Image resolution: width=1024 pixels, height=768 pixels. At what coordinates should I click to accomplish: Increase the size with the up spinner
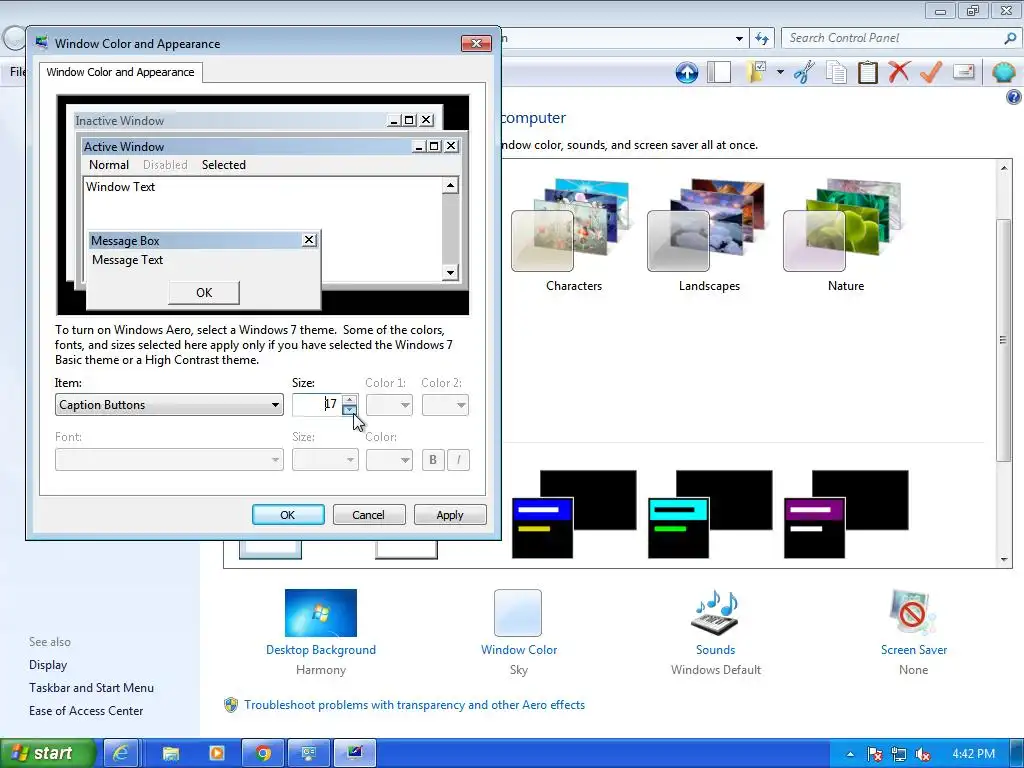[x=349, y=399]
